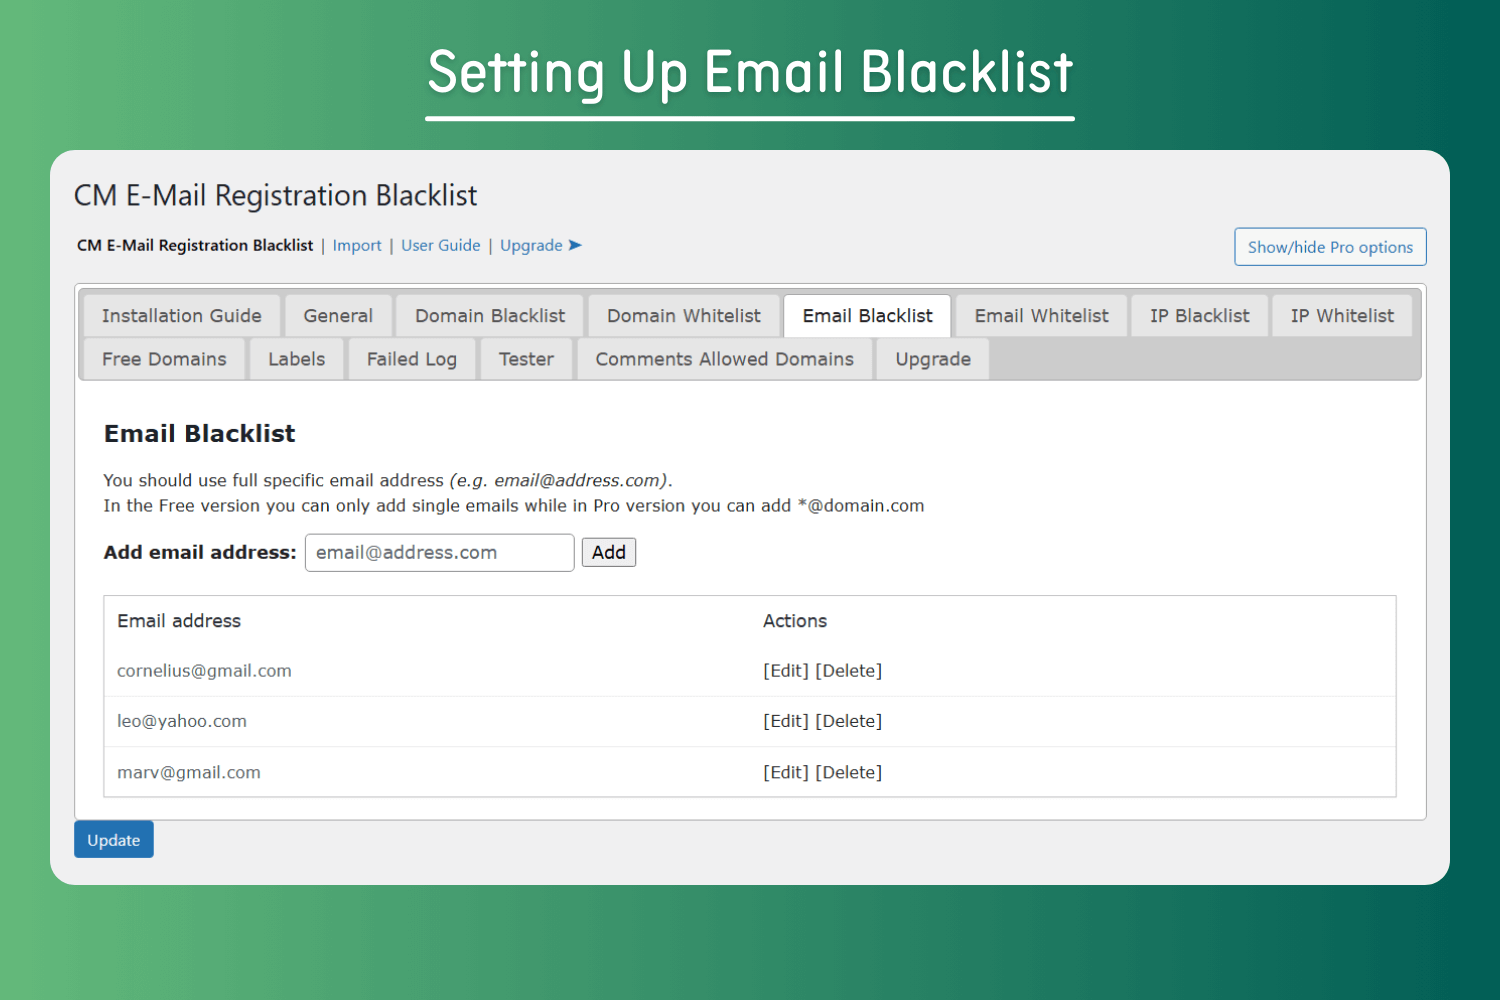Open the Domain Blacklist tab
This screenshot has width=1500, height=1000.
[x=490, y=316]
